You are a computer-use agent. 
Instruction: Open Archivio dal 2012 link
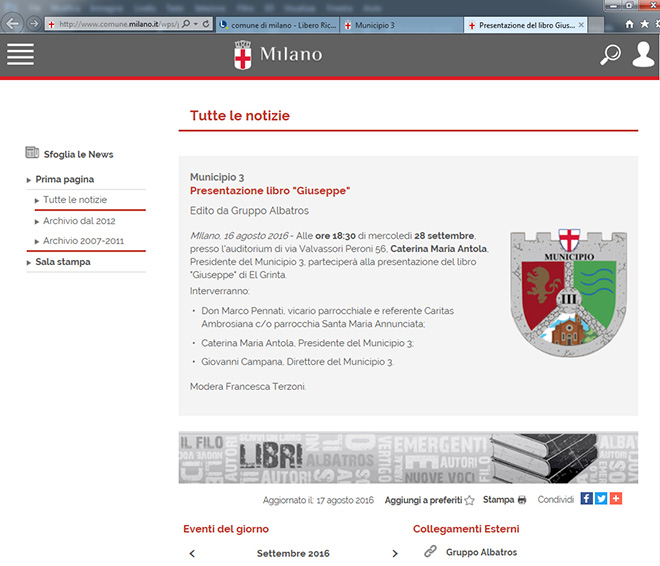(x=79, y=220)
